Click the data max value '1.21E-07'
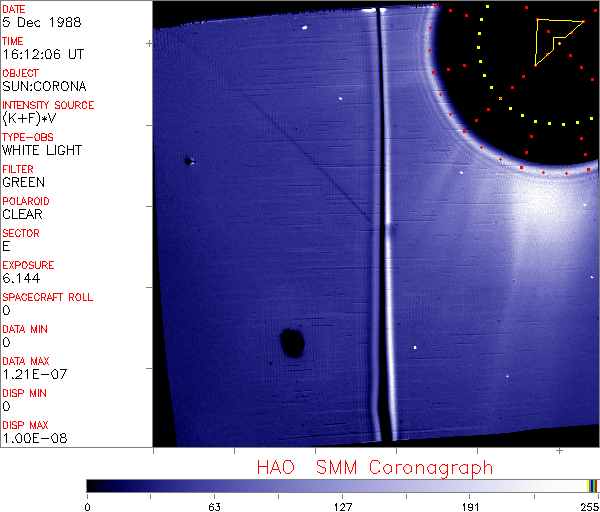 [35, 374]
